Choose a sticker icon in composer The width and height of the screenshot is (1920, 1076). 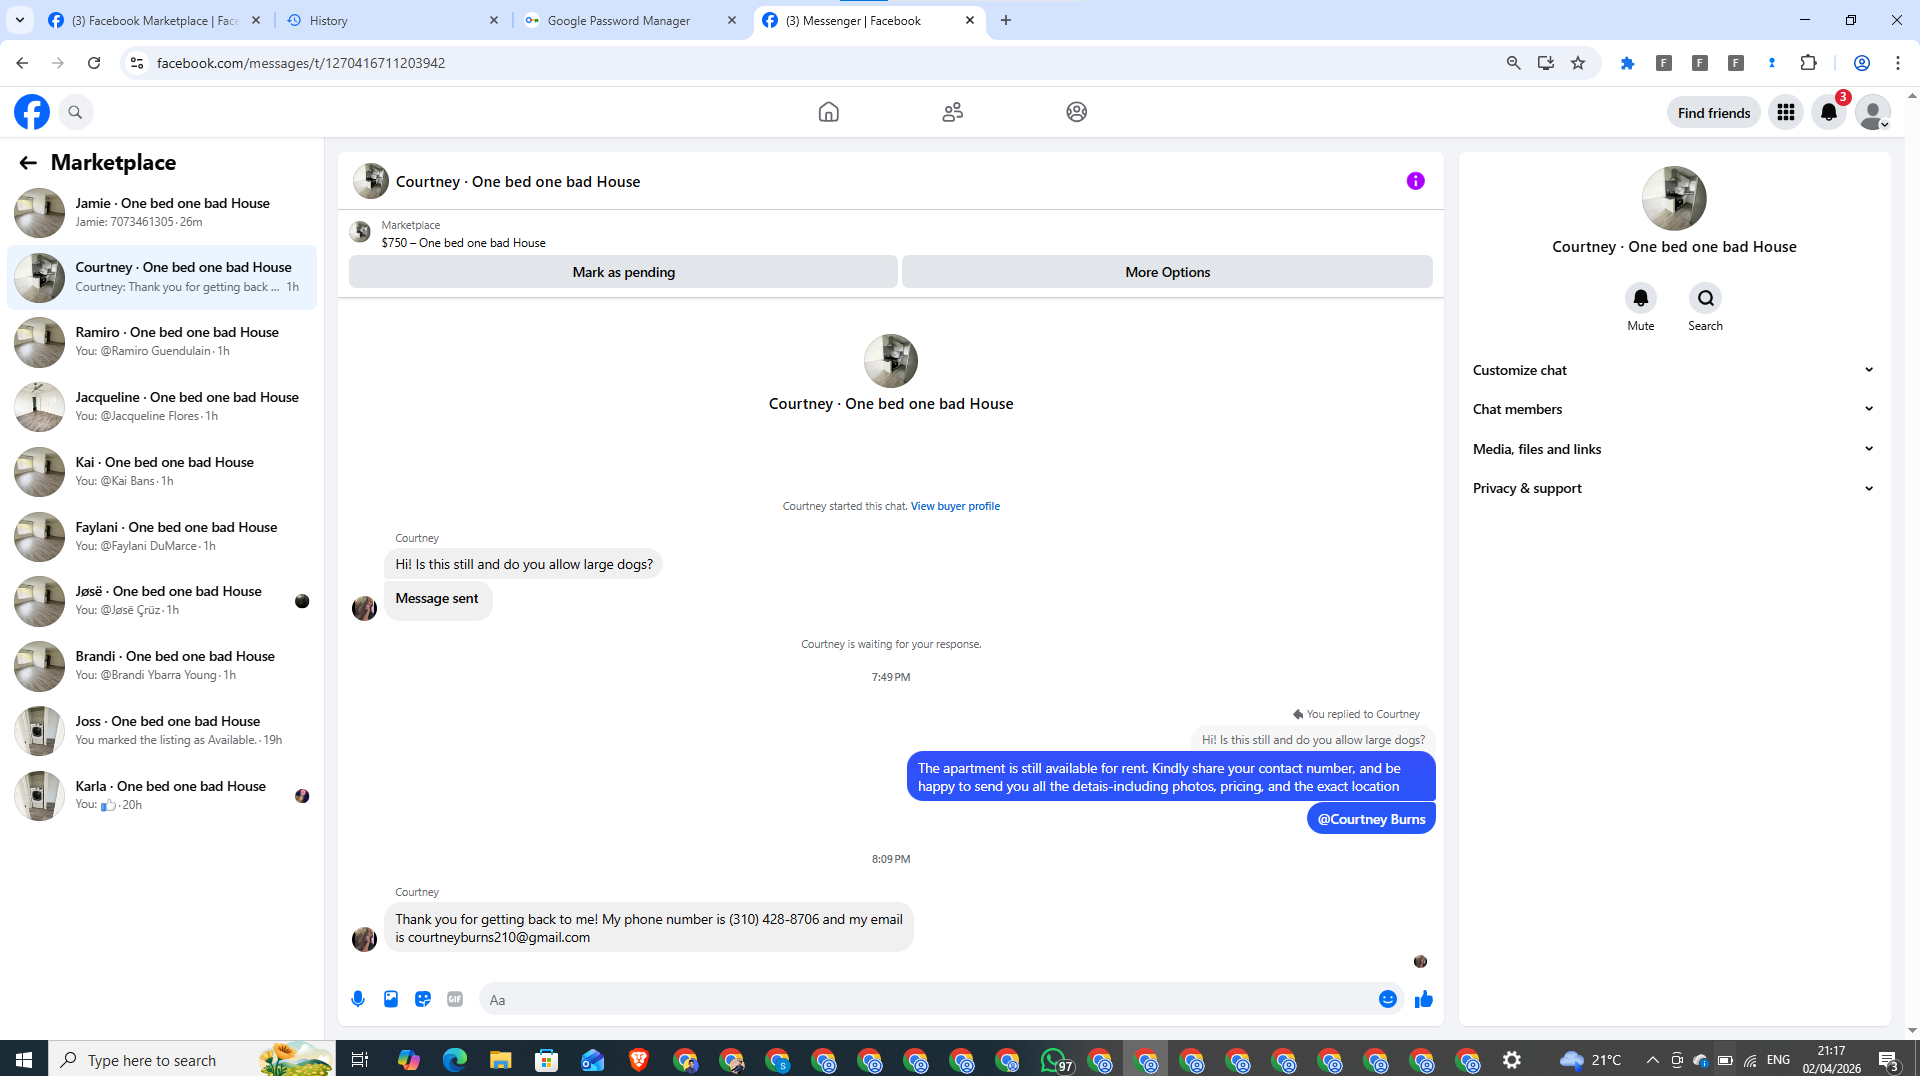click(423, 999)
